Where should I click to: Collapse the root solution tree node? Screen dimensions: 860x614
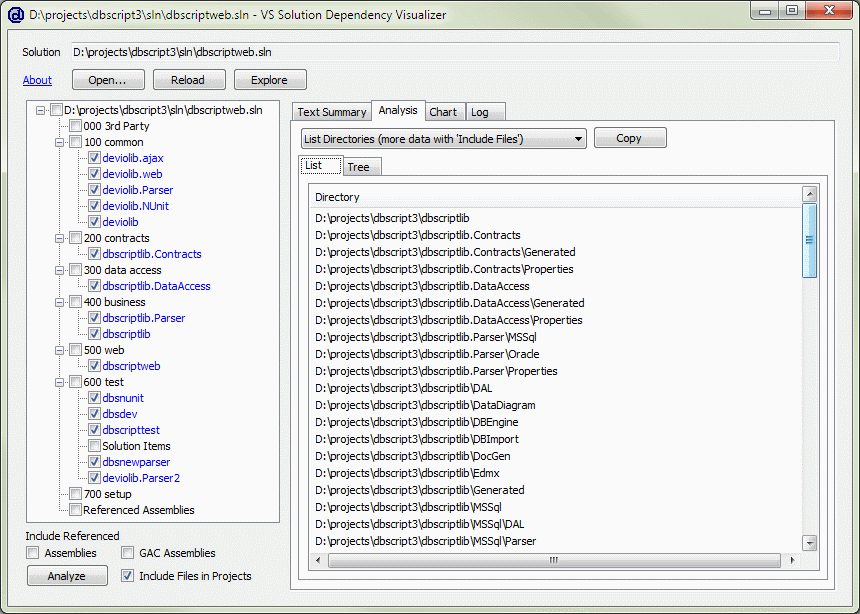pos(40,110)
